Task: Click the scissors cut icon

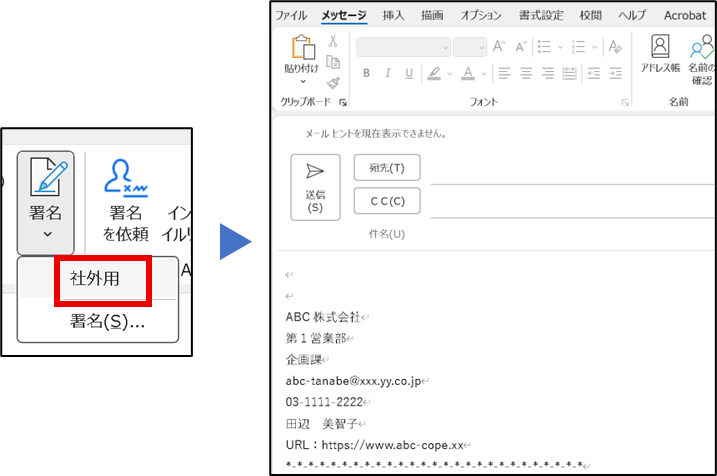Action: point(333,42)
